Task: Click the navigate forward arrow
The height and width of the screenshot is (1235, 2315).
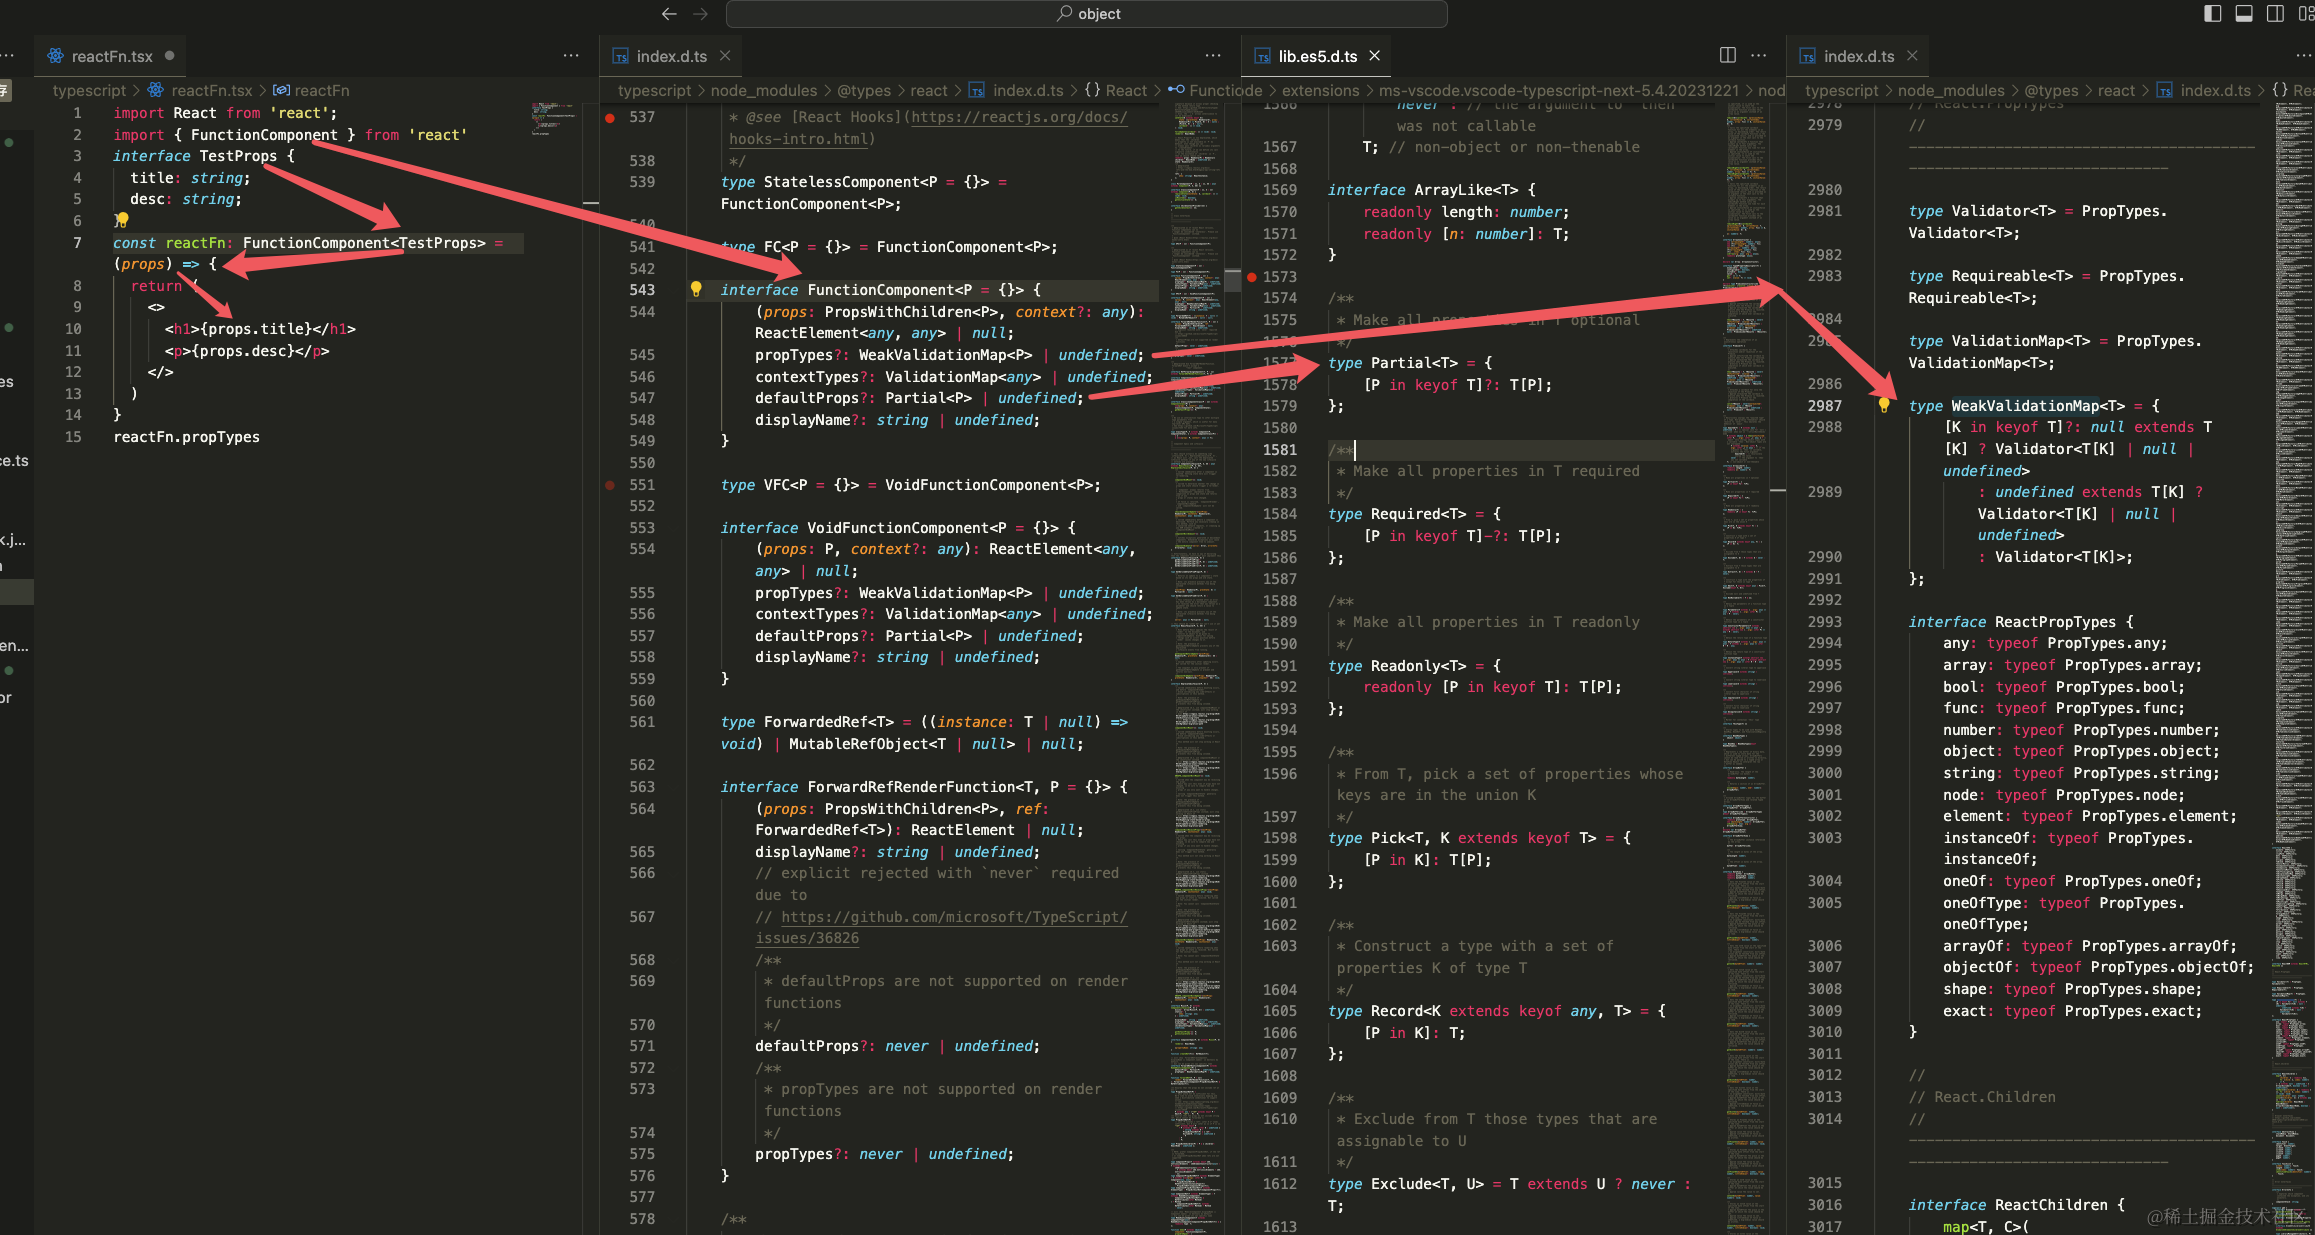Action: [x=701, y=14]
